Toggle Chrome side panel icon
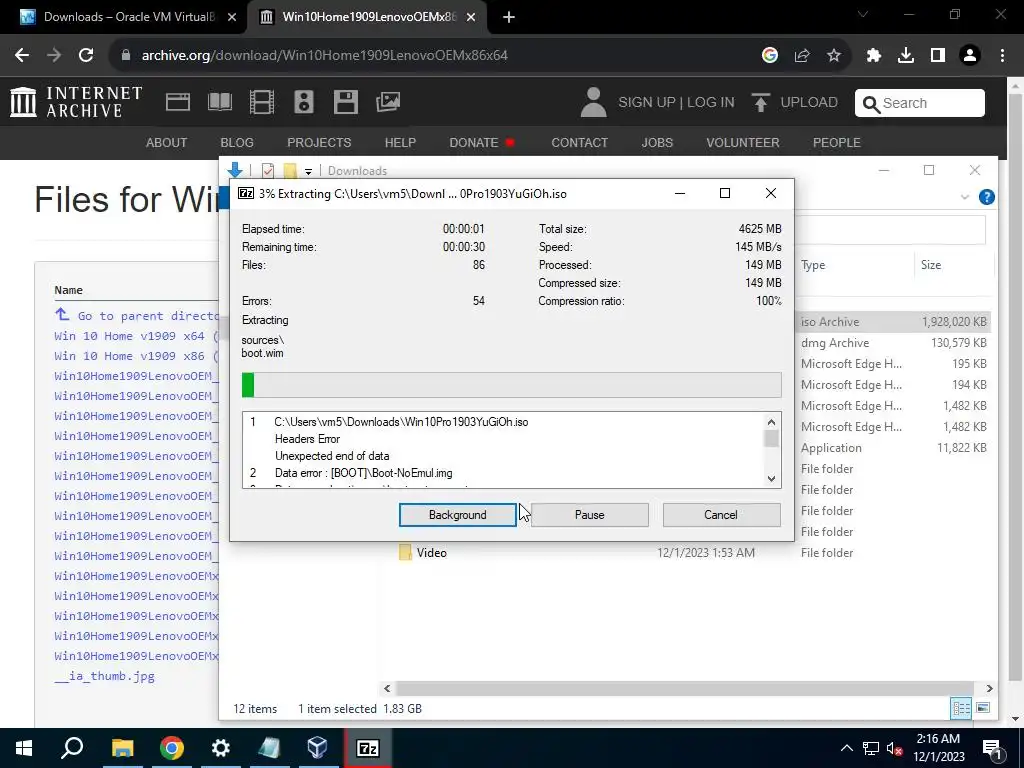The image size is (1024, 768). pyautogui.click(x=938, y=56)
